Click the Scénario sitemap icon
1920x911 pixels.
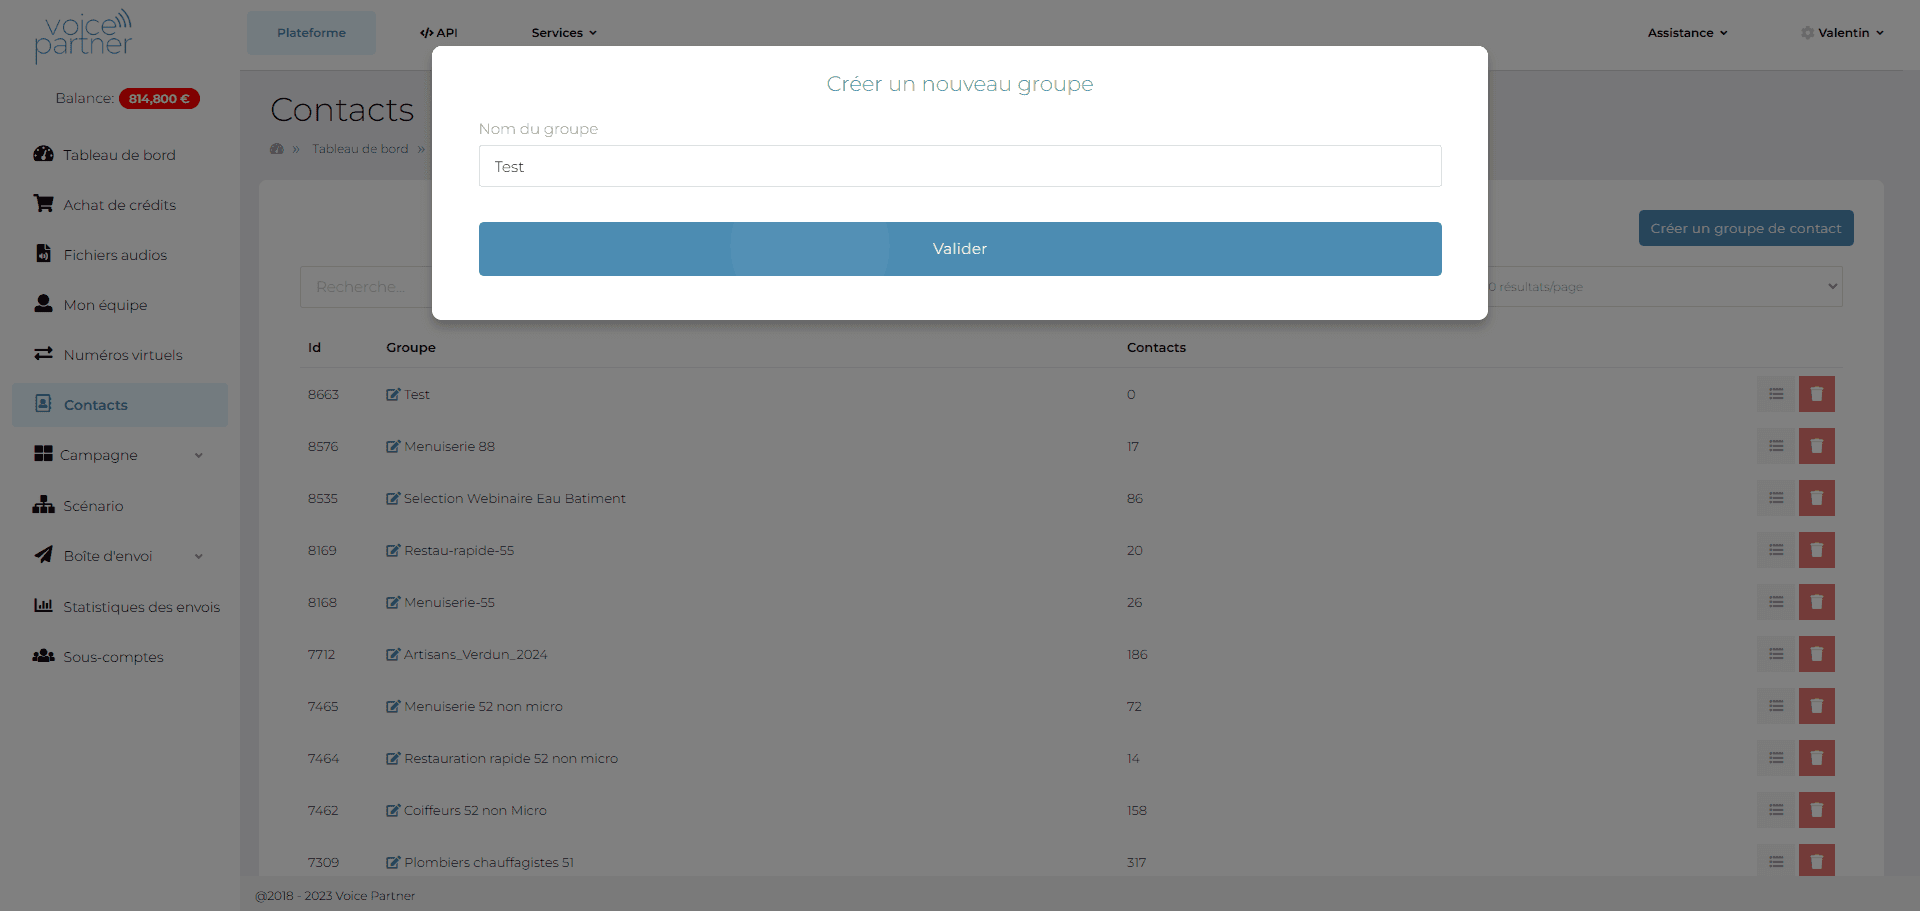[43, 505]
